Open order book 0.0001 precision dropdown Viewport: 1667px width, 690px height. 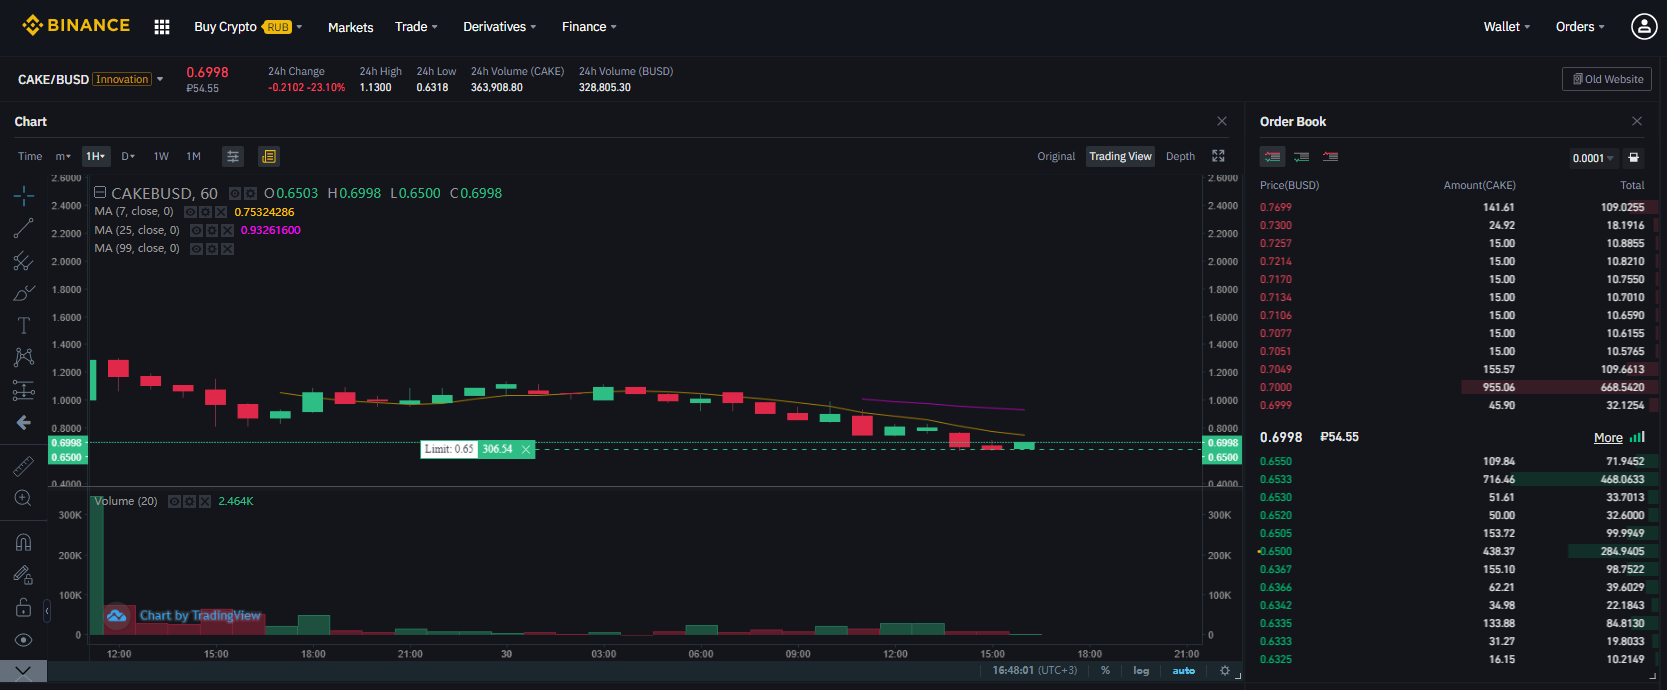point(1593,158)
